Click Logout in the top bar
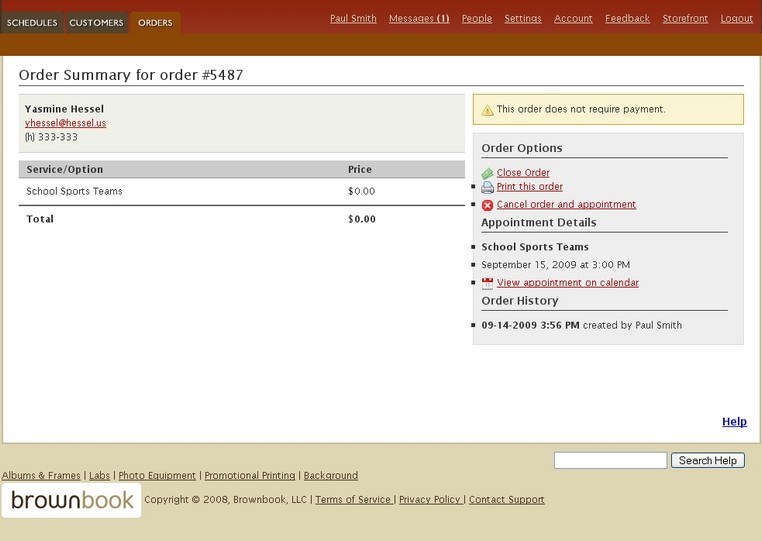The width and height of the screenshot is (762, 541). point(737,18)
